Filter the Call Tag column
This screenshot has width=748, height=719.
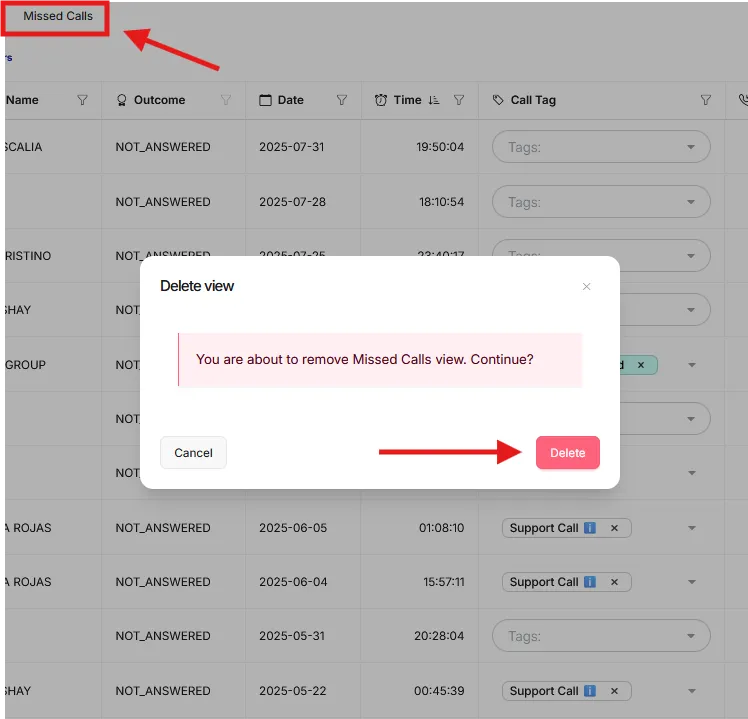706,100
